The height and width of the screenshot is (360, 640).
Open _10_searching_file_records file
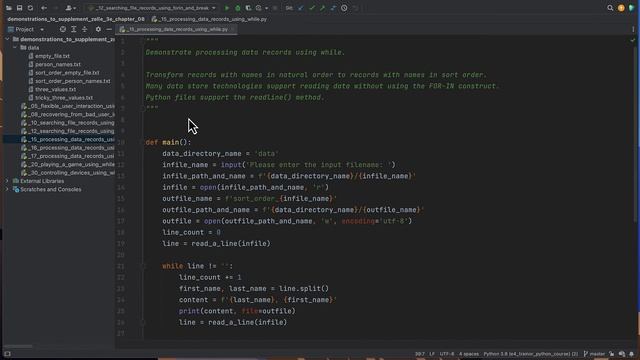(x=68, y=123)
